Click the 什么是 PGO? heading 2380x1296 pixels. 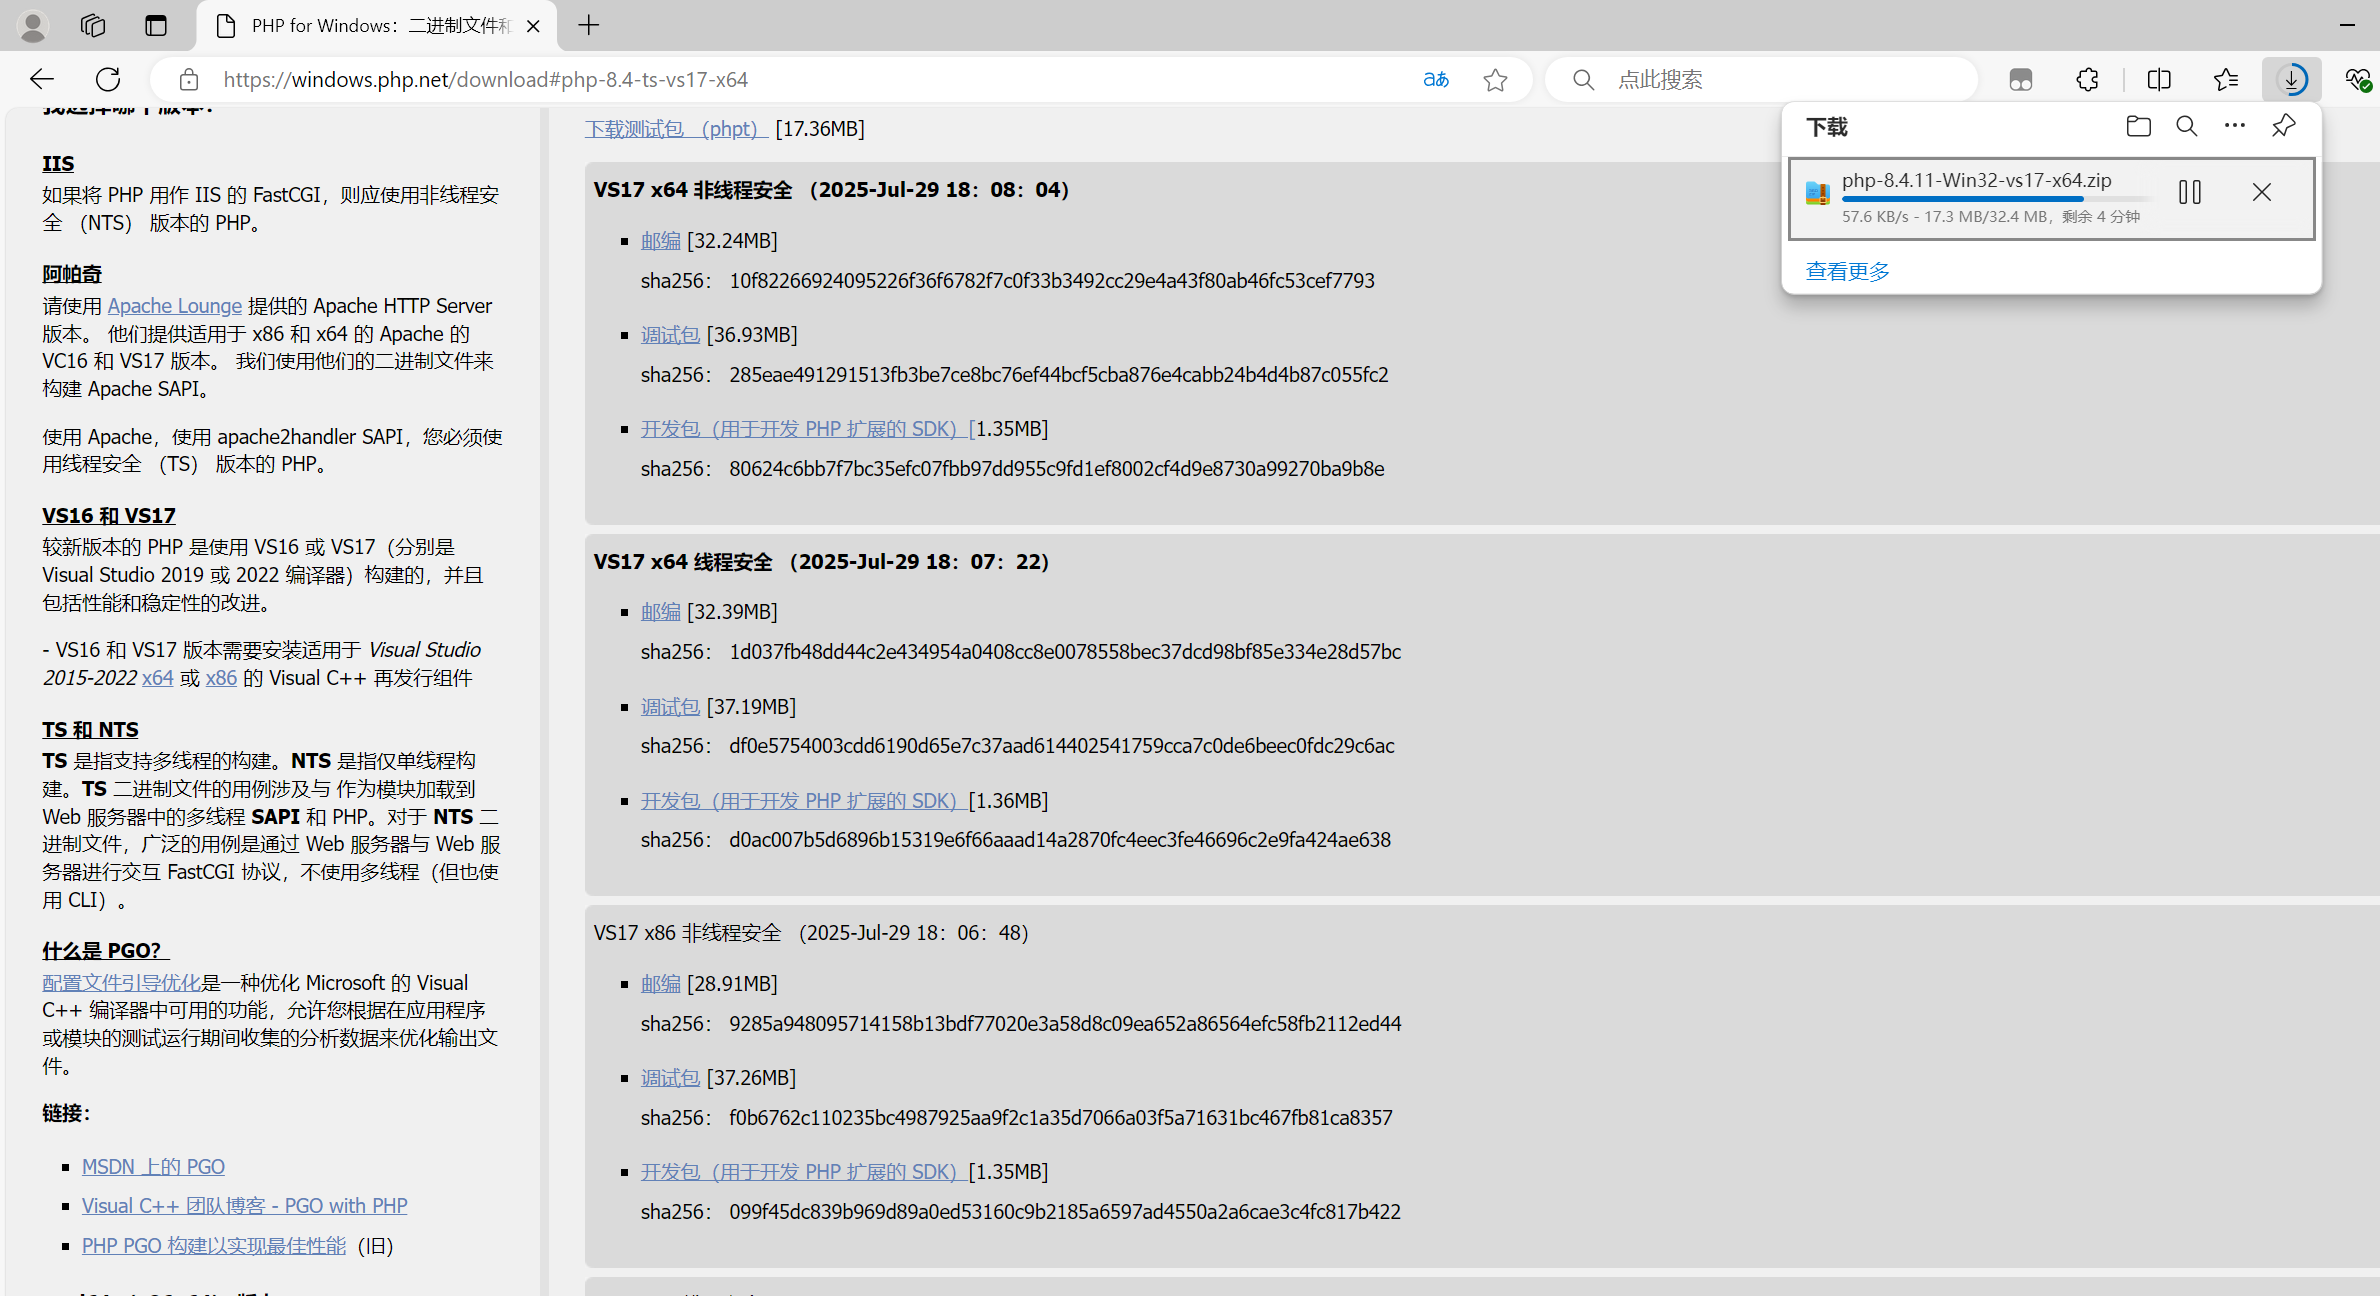click(105, 951)
